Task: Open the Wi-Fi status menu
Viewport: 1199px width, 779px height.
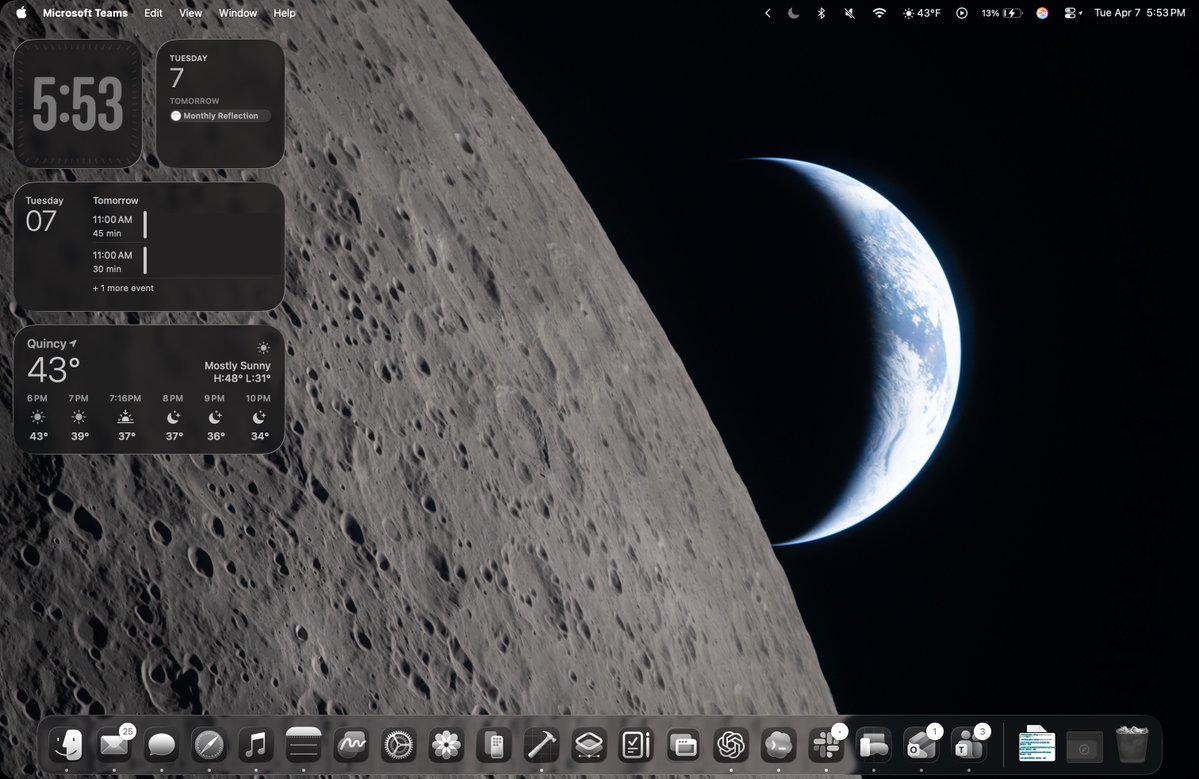Action: 879,13
